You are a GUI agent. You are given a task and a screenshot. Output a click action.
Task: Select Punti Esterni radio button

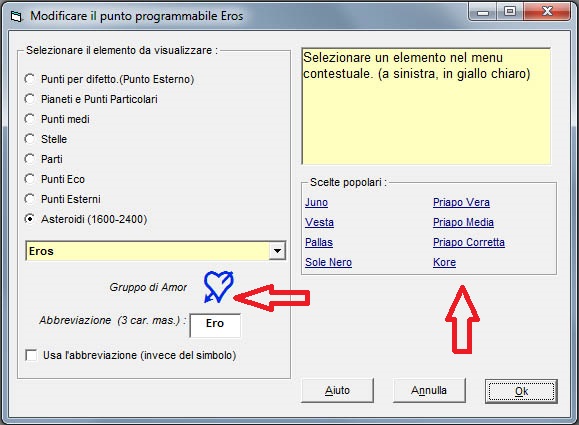pyautogui.click(x=30, y=199)
